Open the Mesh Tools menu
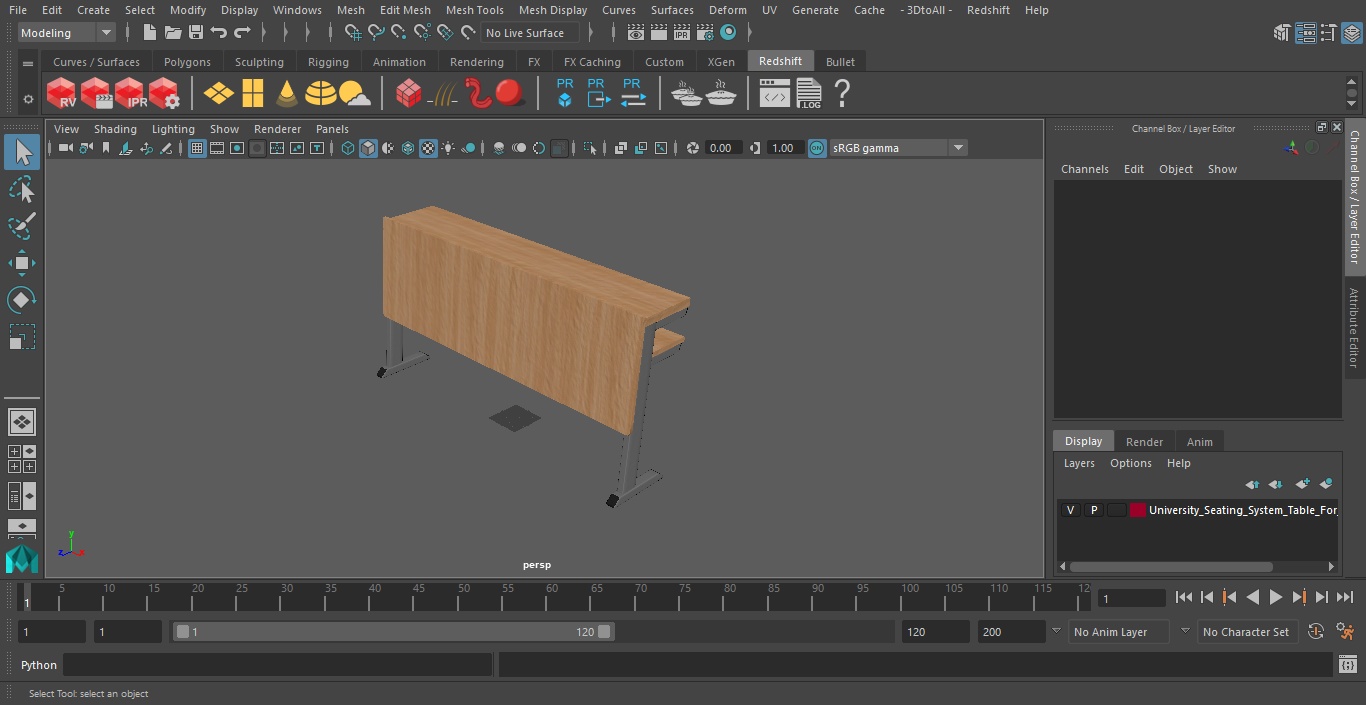1366x705 pixels. click(474, 10)
